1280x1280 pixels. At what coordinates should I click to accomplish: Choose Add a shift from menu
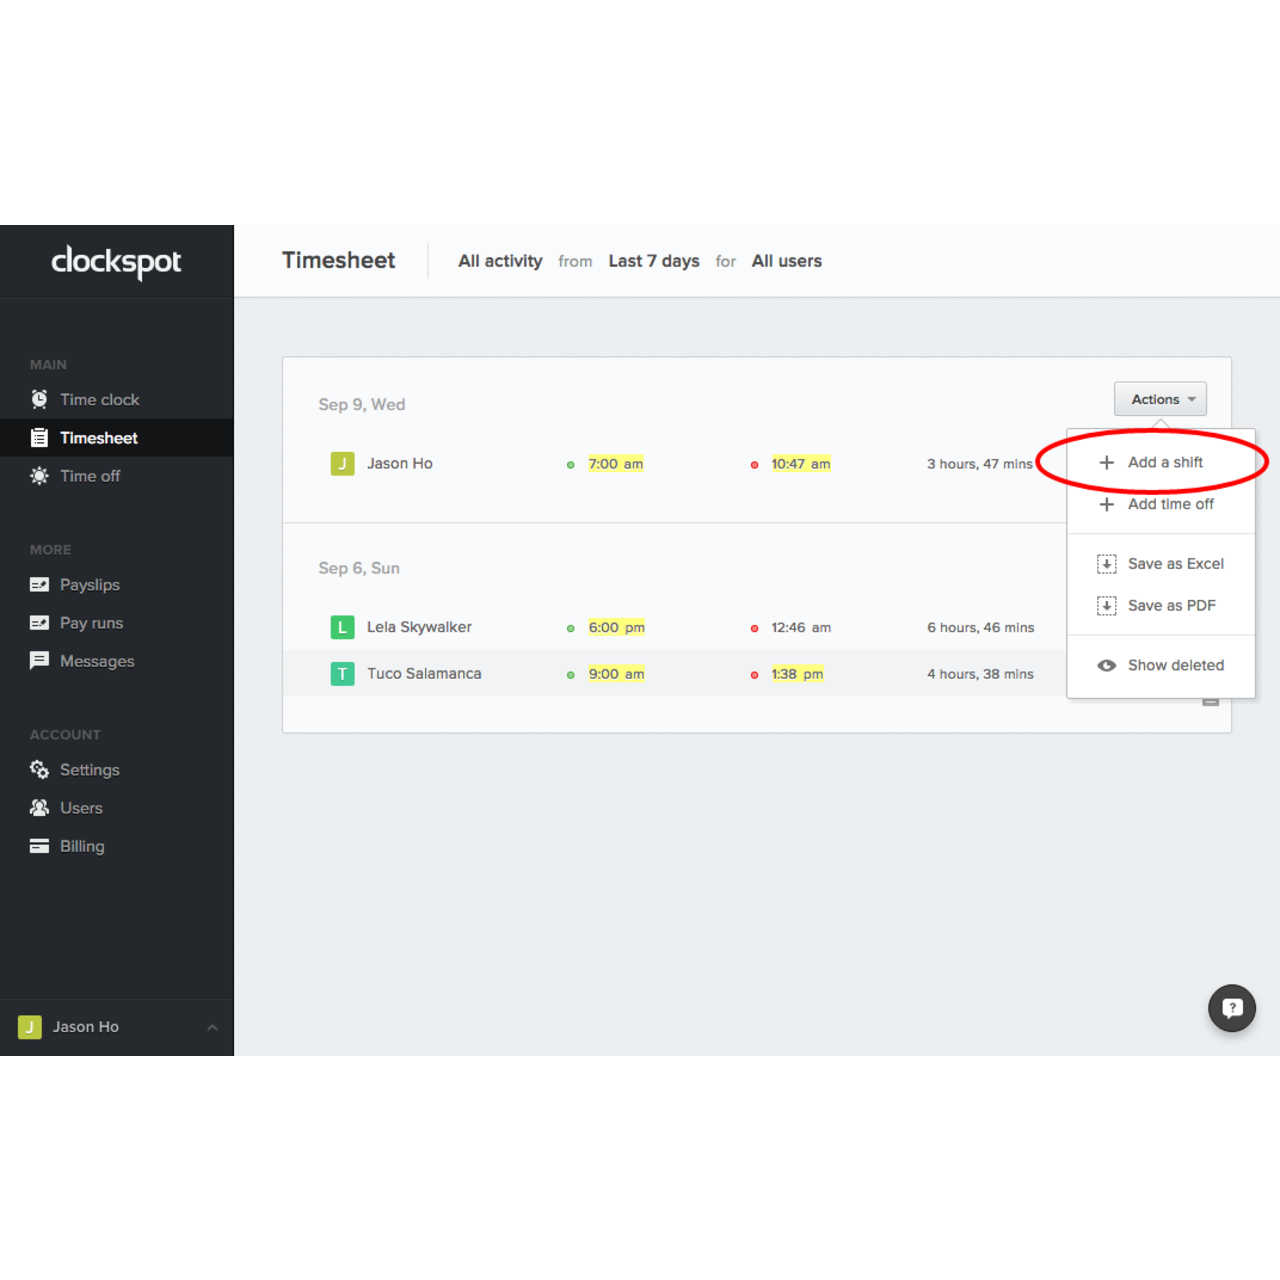pos(1164,462)
